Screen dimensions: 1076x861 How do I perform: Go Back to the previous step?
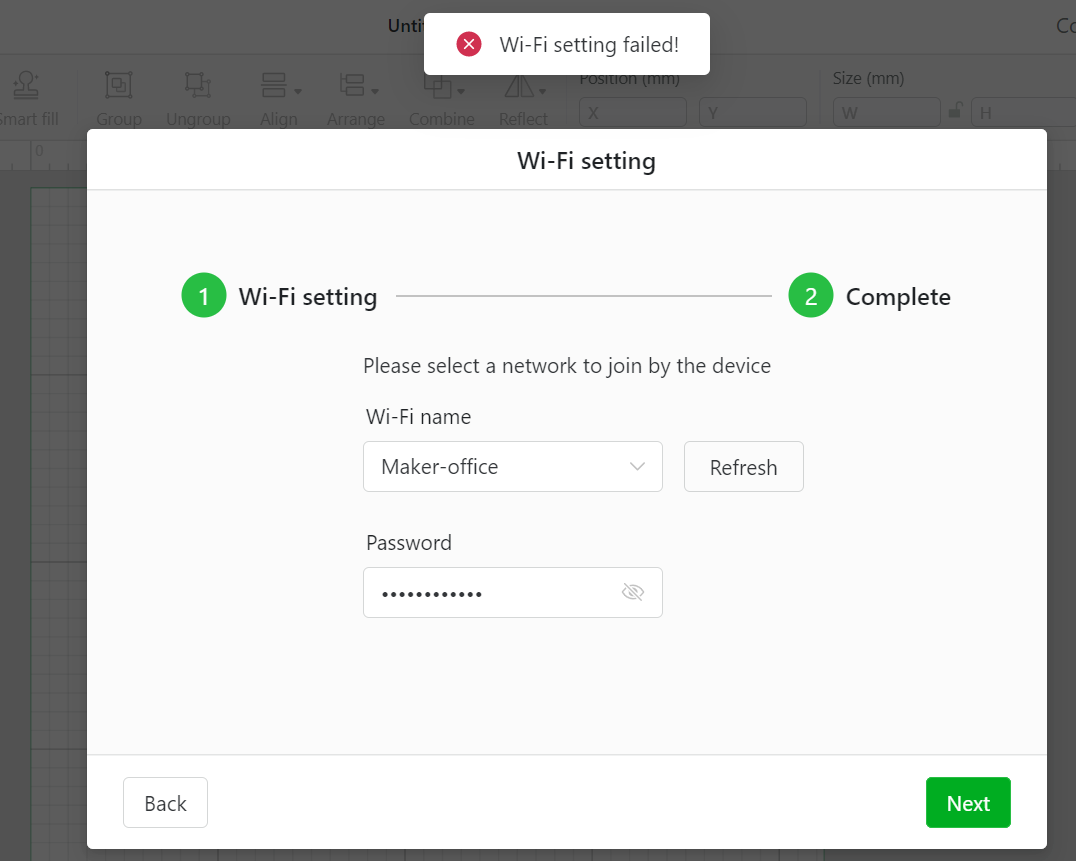pyautogui.click(x=165, y=803)
